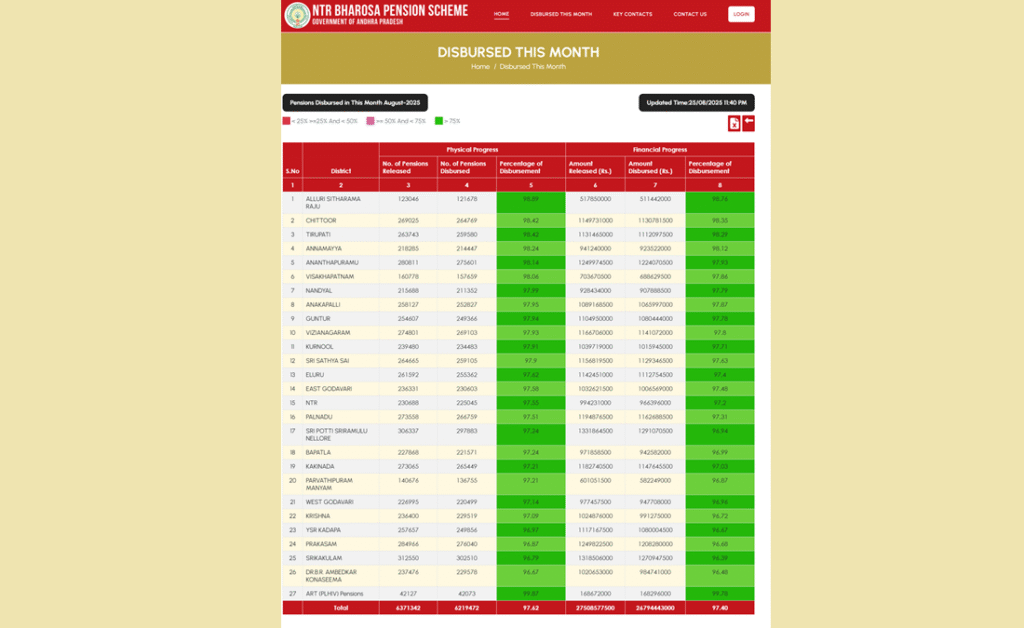
Task: Open the HOME navigation menu item
Action: pos(502,14)
